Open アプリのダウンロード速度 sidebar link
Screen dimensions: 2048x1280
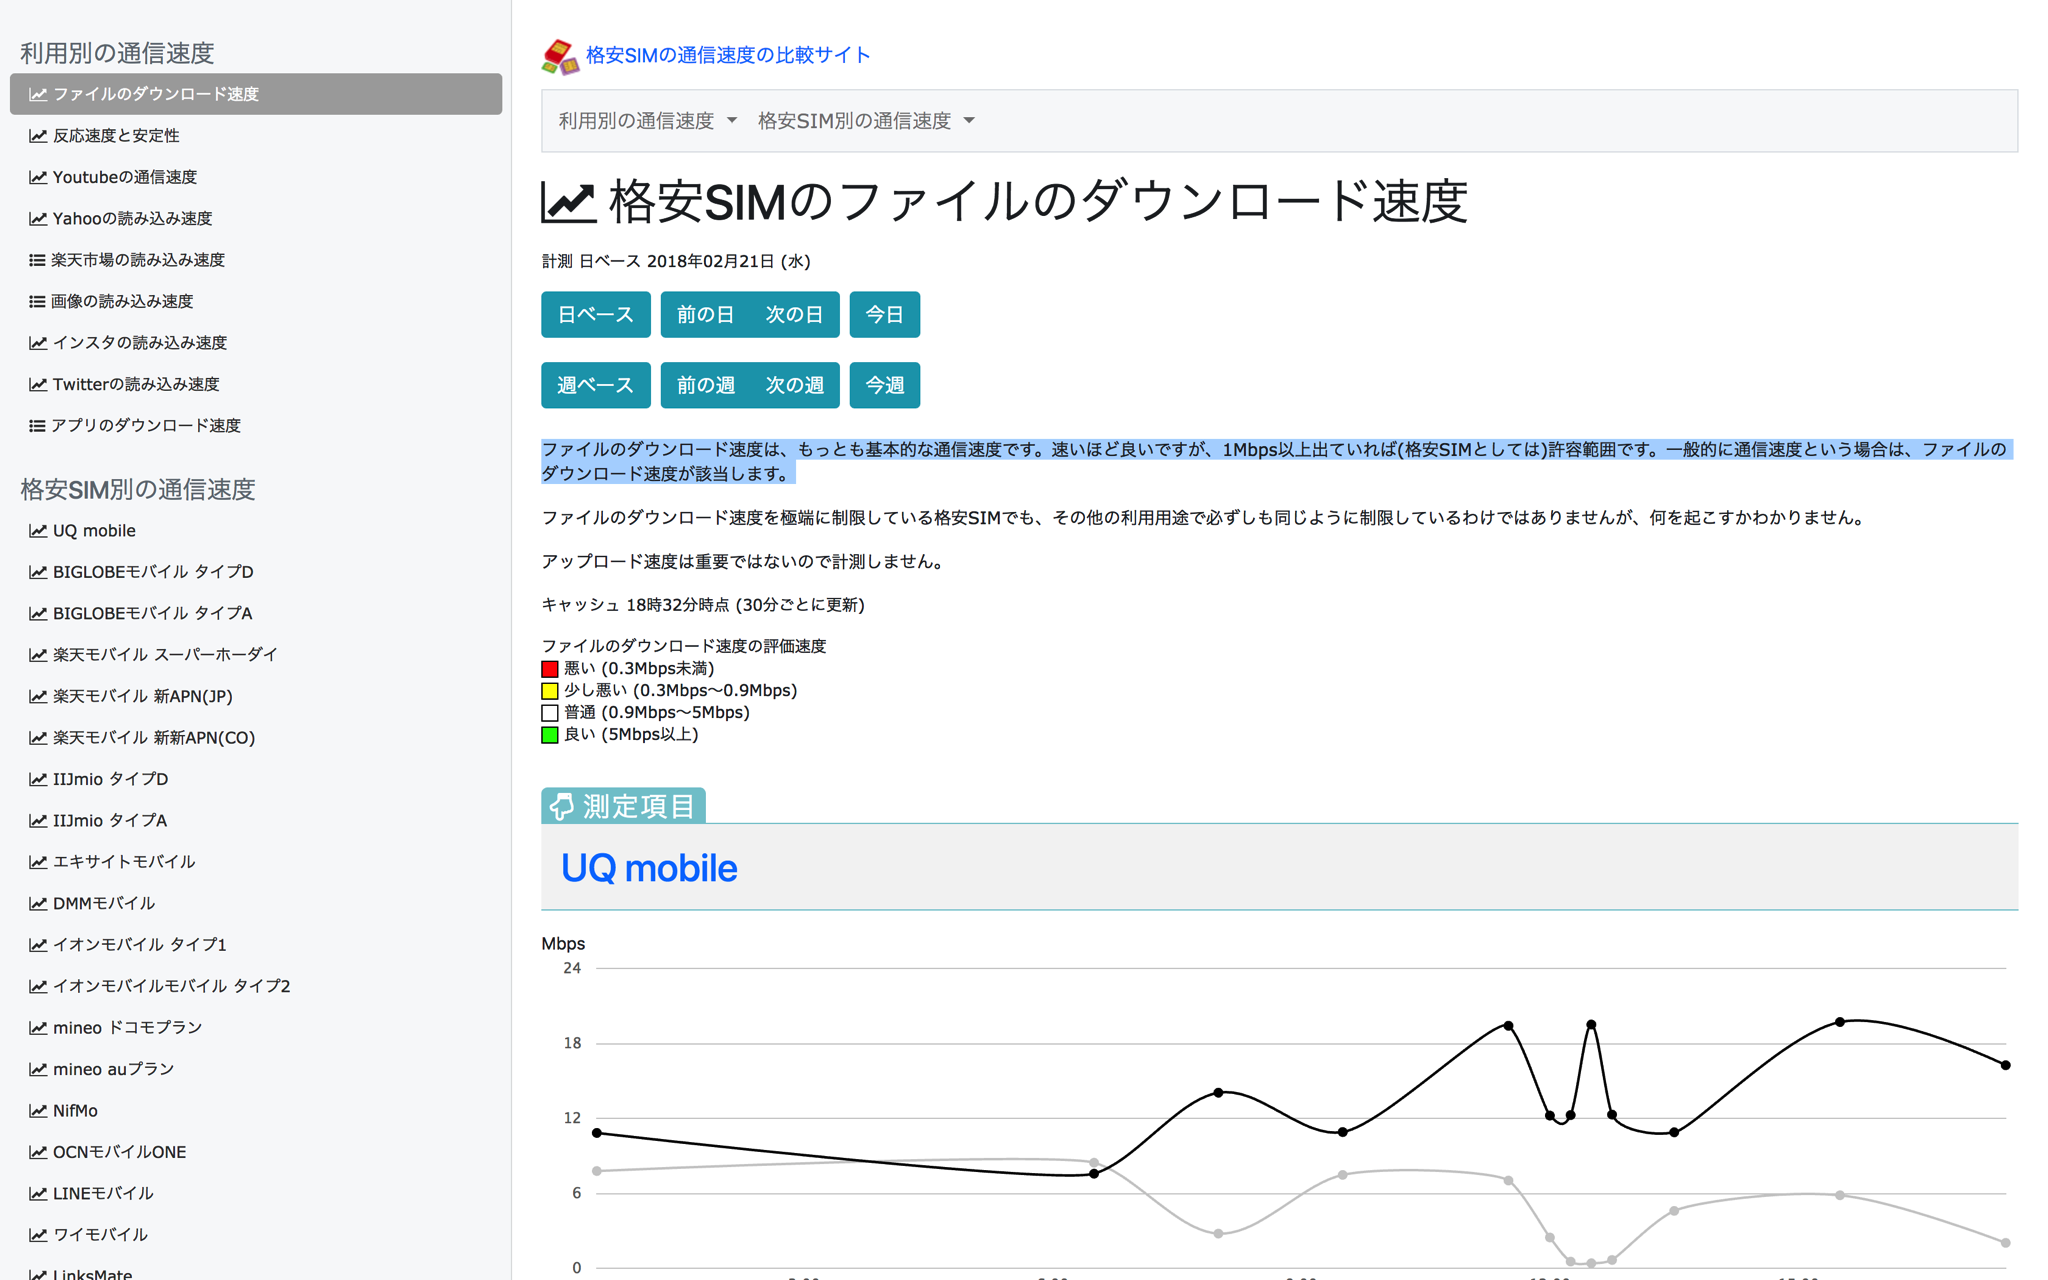tap(146, 426)
